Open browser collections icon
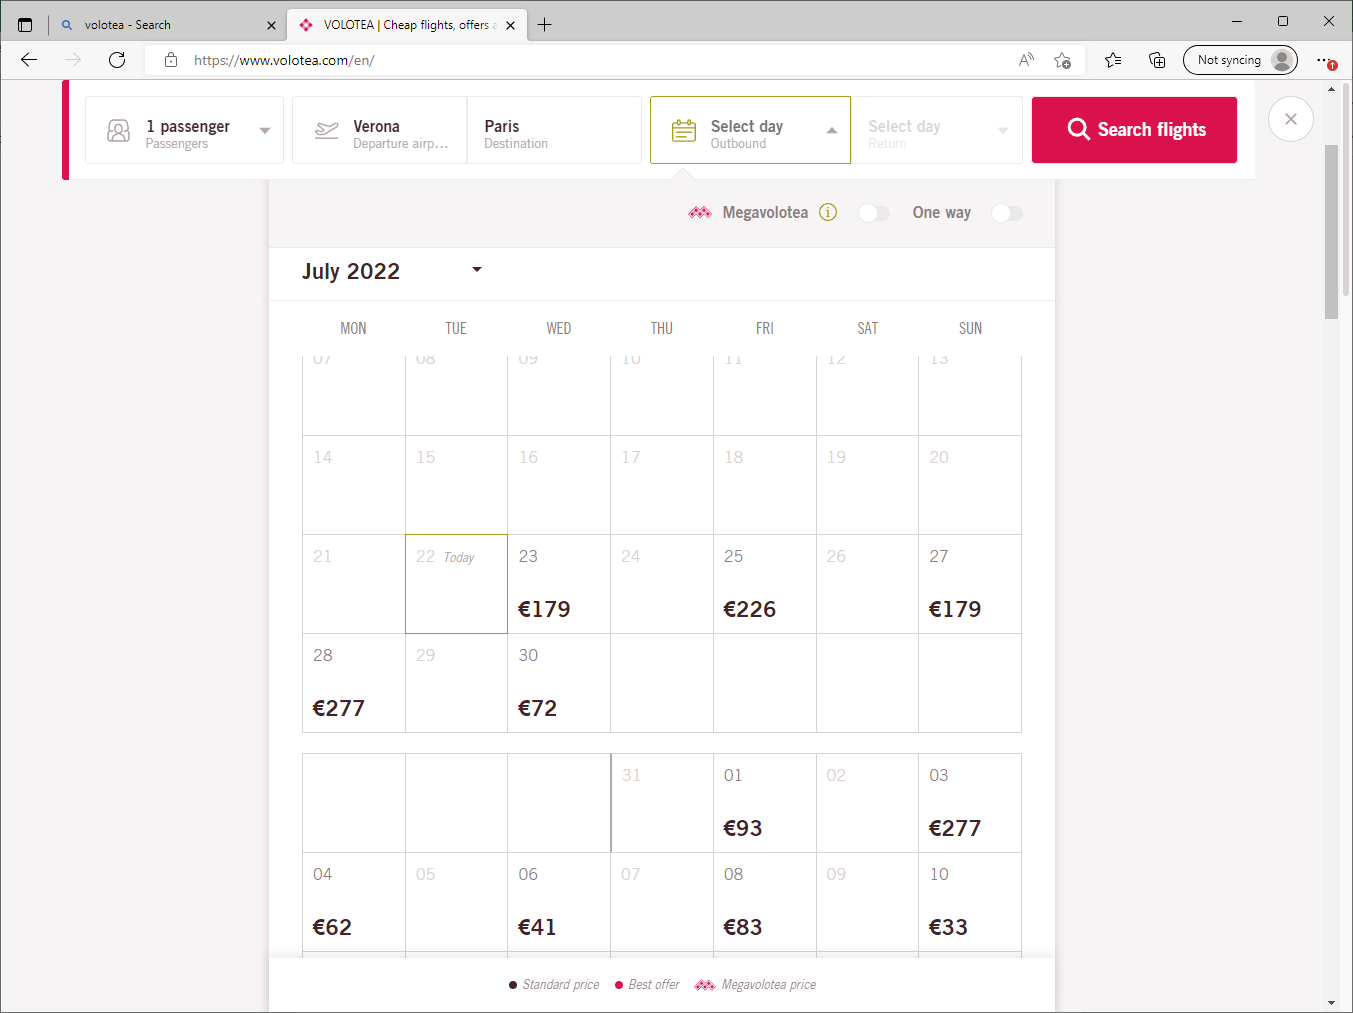The height and width of the screenshot is (1013, 1353). click(1157, 60)
